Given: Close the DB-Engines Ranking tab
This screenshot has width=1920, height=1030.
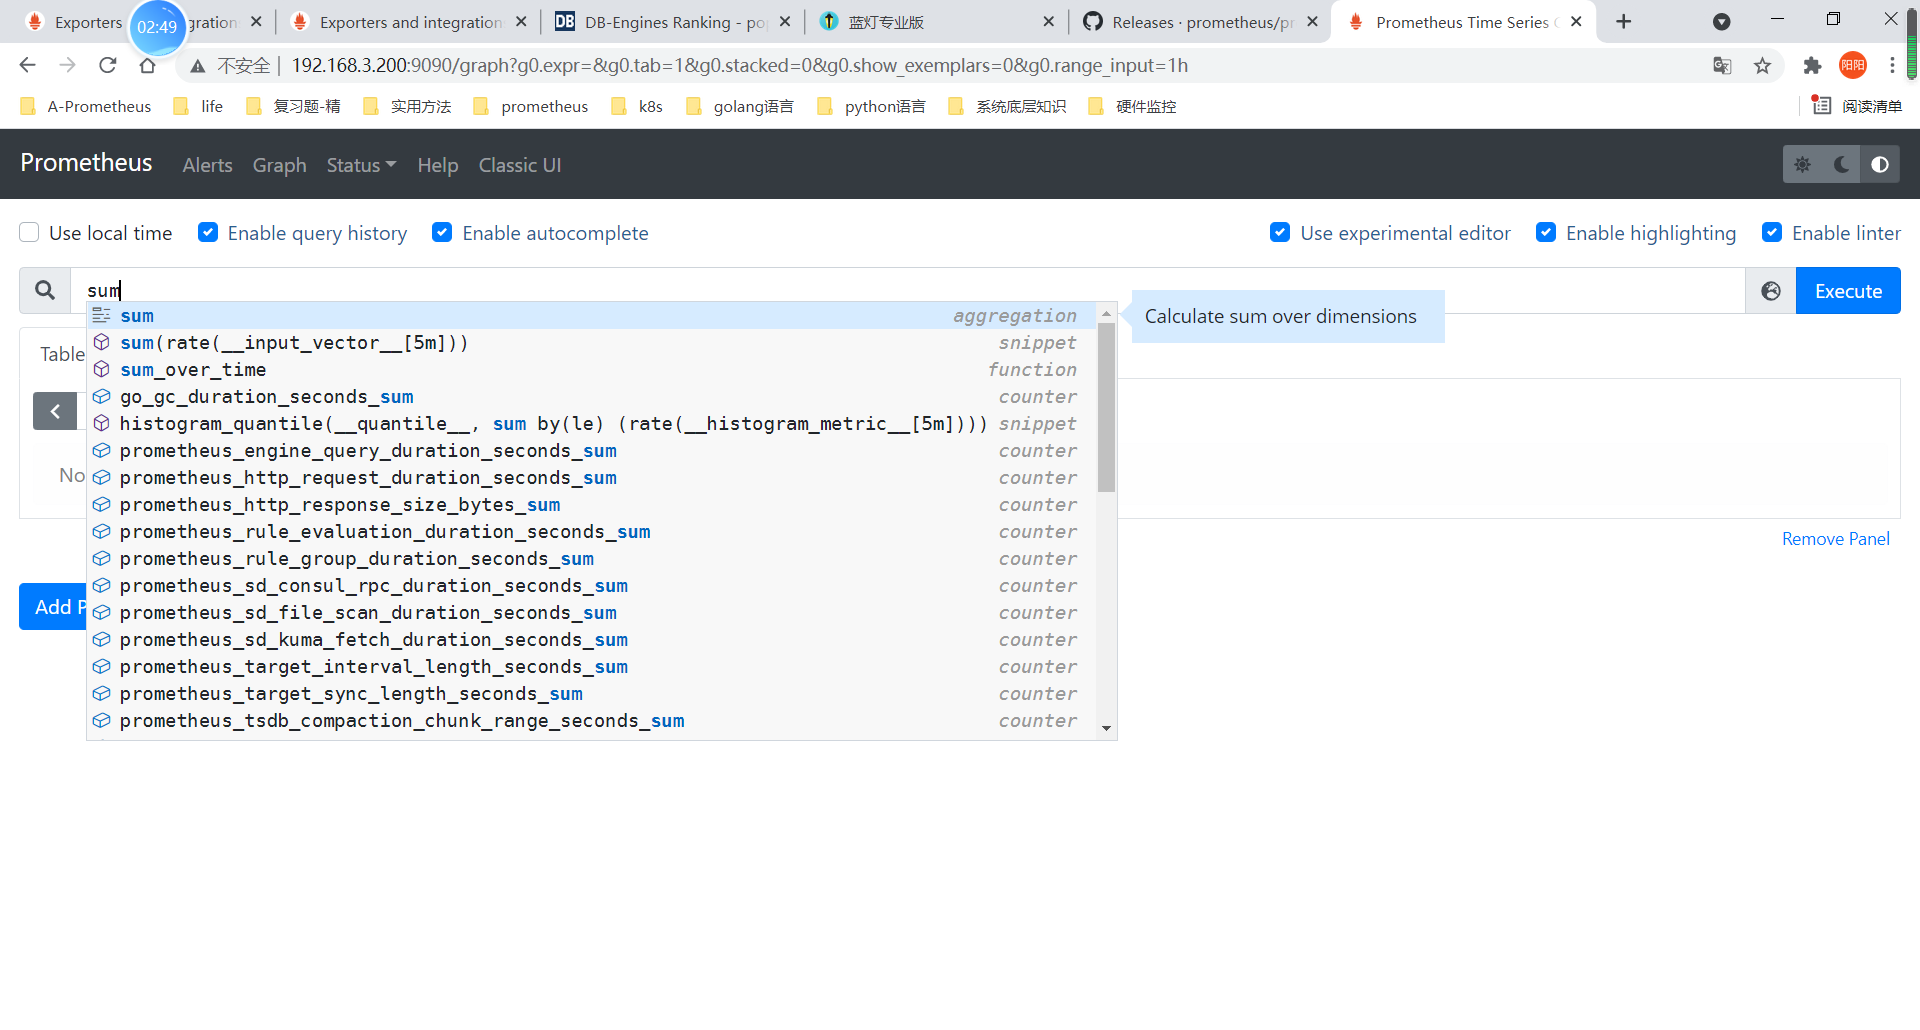Looking at the screenshot, I should pyautogui.click(x=785, y=22).
